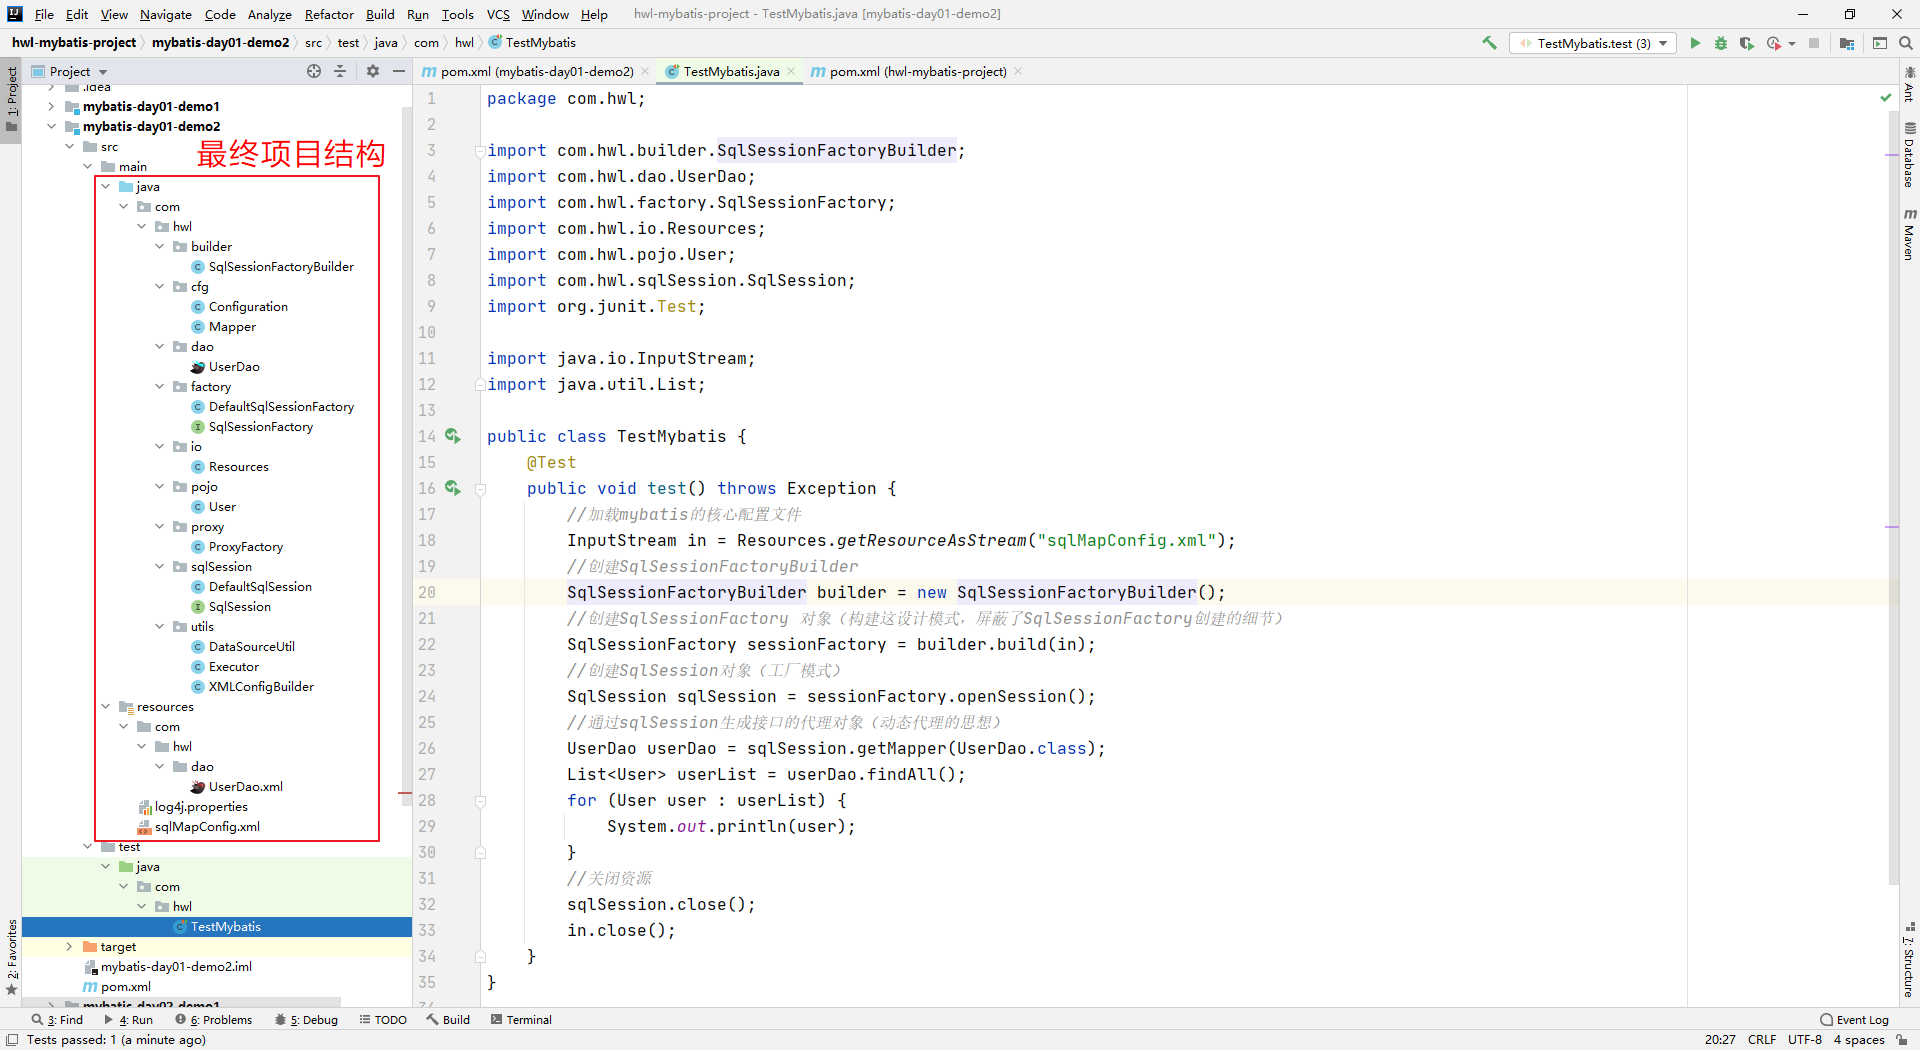Click the green inspection checkmark indicator
The height and width of the screenshot is (1050, 1920).
1886,98
